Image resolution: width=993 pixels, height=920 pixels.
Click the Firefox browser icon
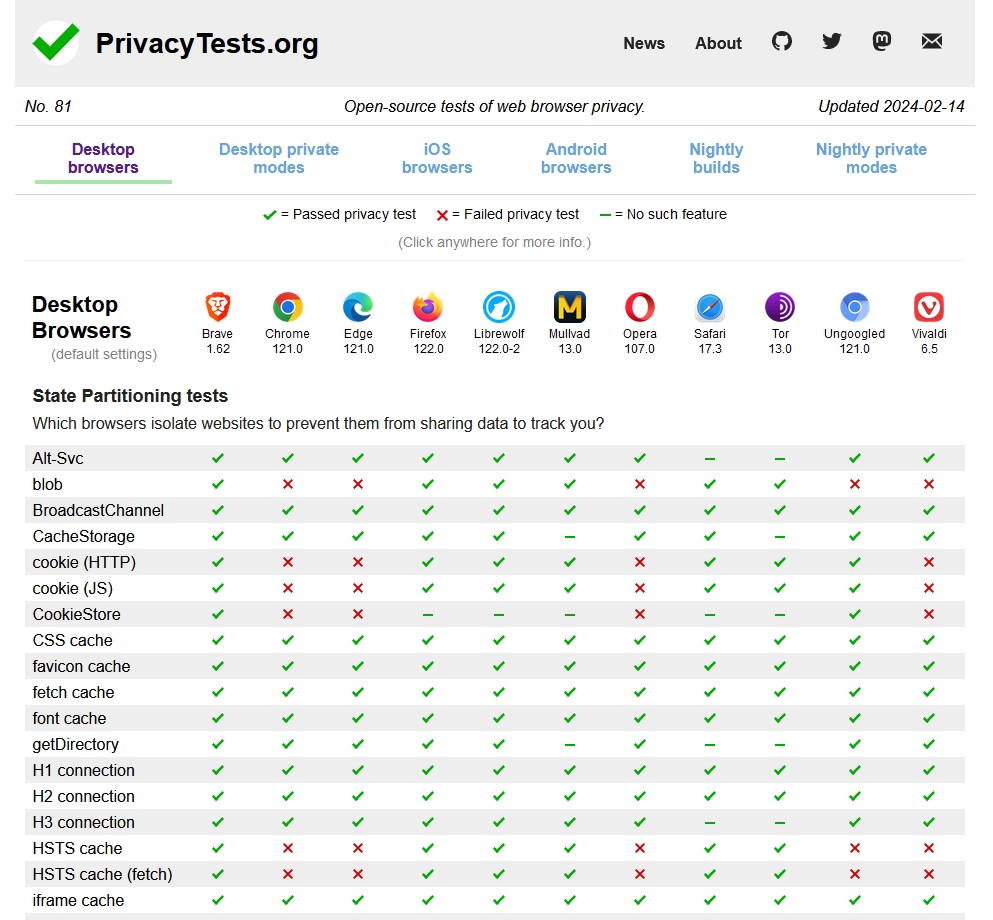pos(428,307)
